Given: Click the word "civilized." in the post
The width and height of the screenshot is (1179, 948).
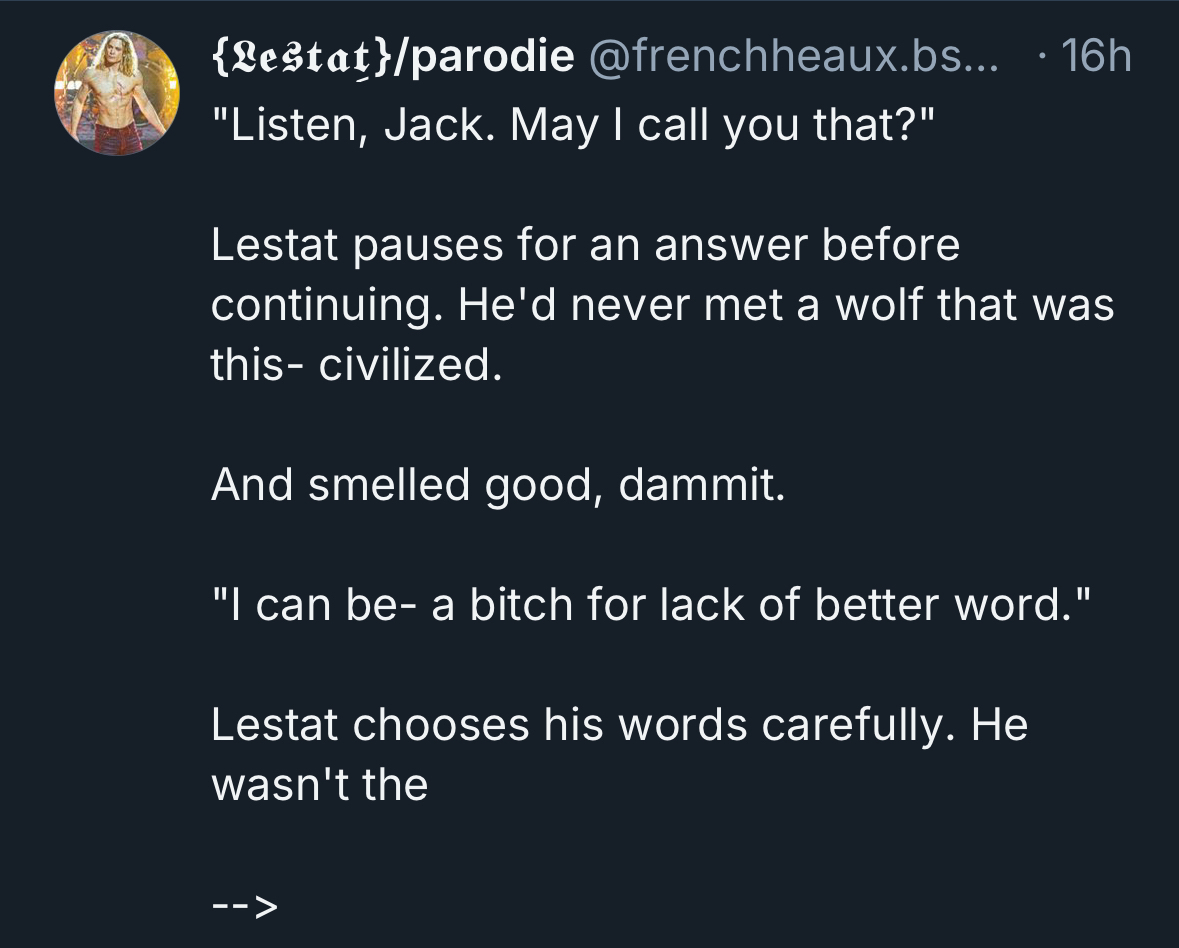Looking at the screenshot, I should [408, 366].
